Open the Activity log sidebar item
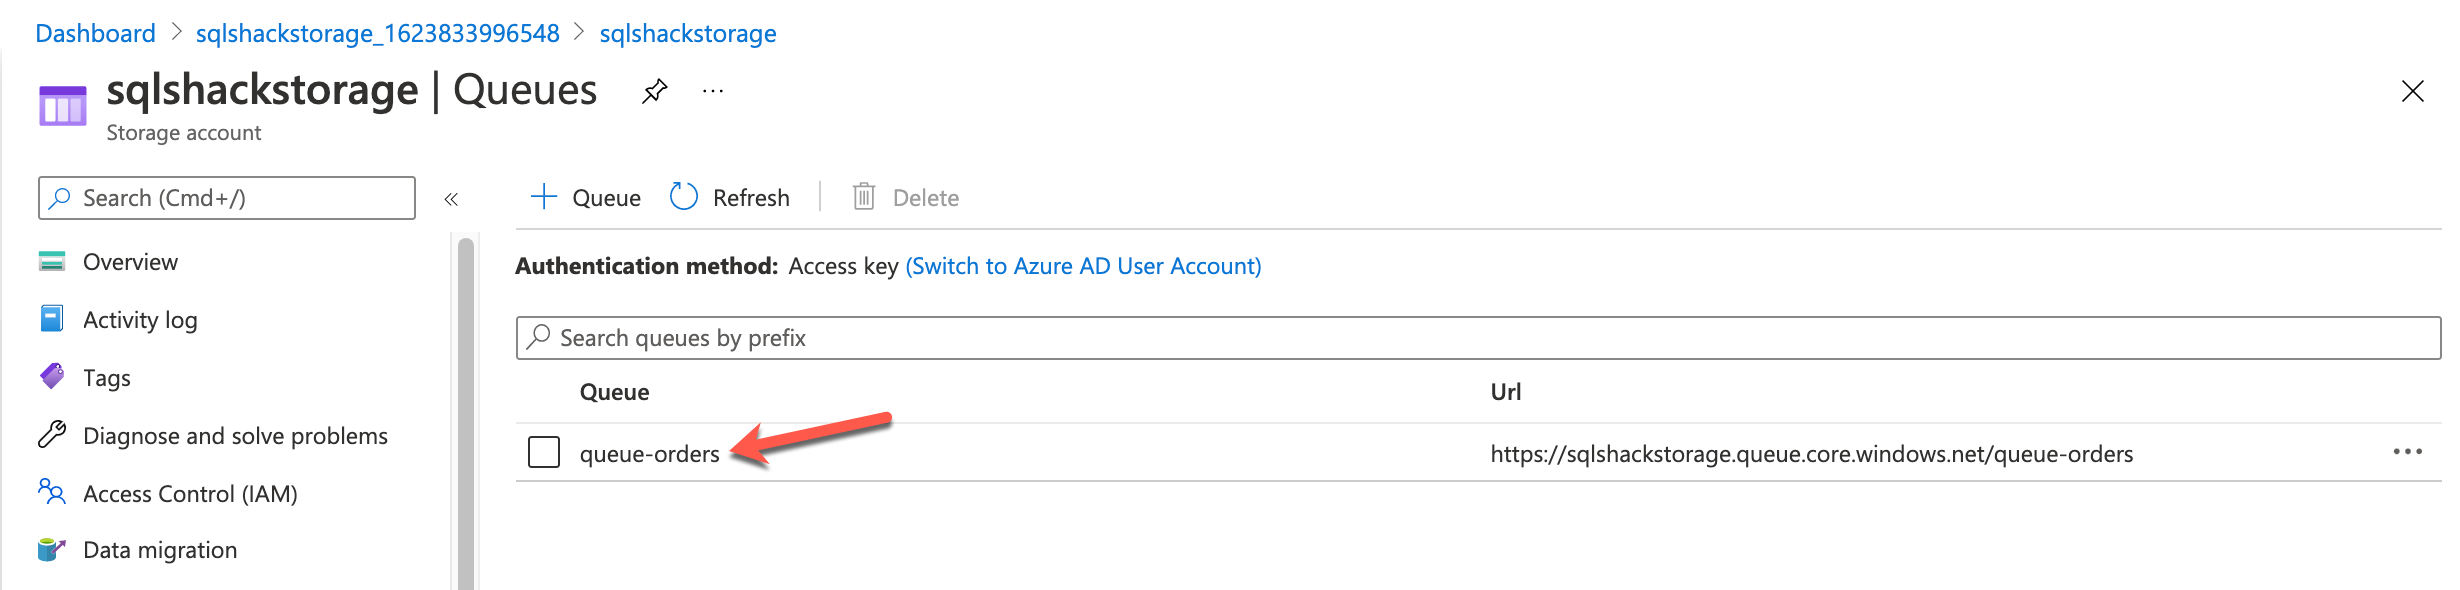2460x590 pixels. point(140,320)
